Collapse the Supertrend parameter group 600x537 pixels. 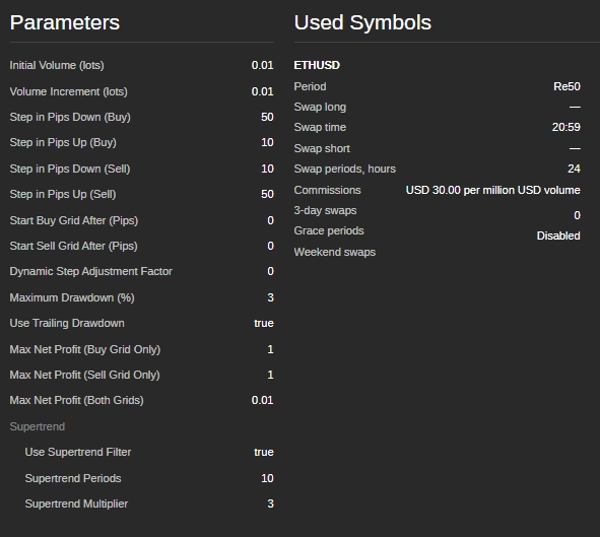coord(37,427)
